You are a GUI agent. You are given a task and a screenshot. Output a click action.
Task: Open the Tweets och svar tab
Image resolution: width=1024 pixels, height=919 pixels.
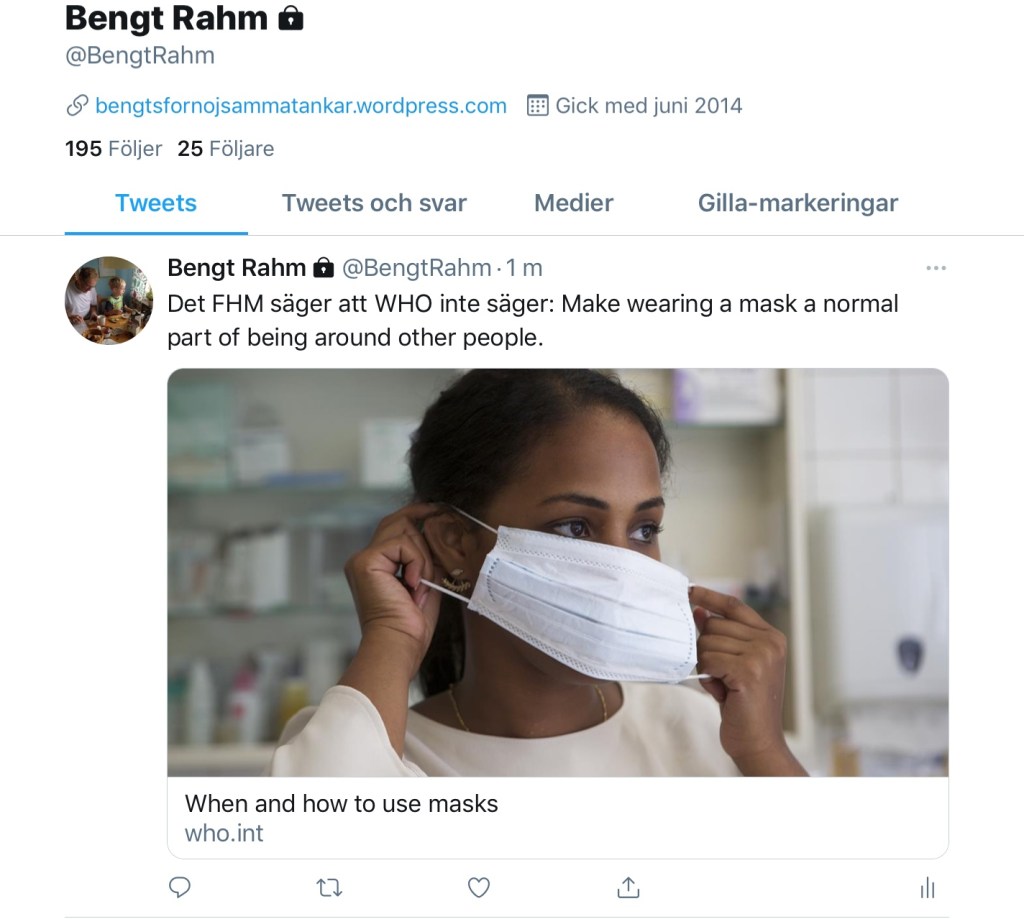coord(374,203)
